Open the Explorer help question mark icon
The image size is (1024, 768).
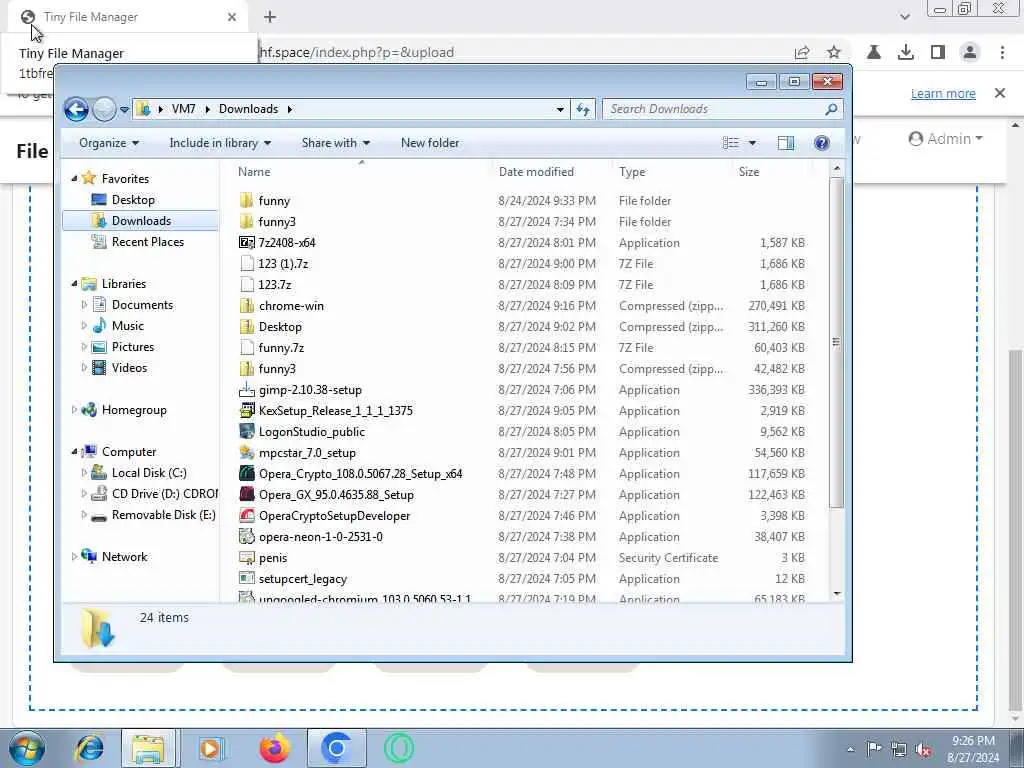click(x=822, y=143)
